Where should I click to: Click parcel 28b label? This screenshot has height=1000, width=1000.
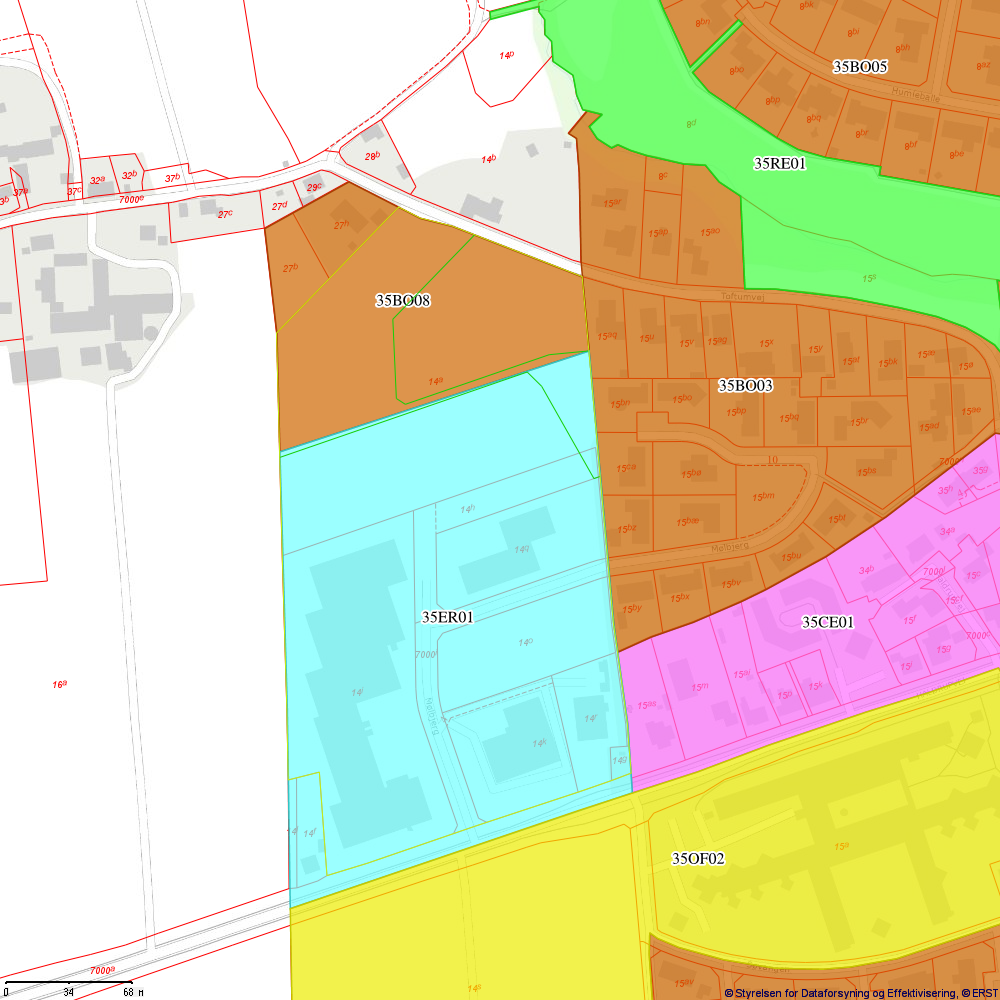click(x=372, y=156)
